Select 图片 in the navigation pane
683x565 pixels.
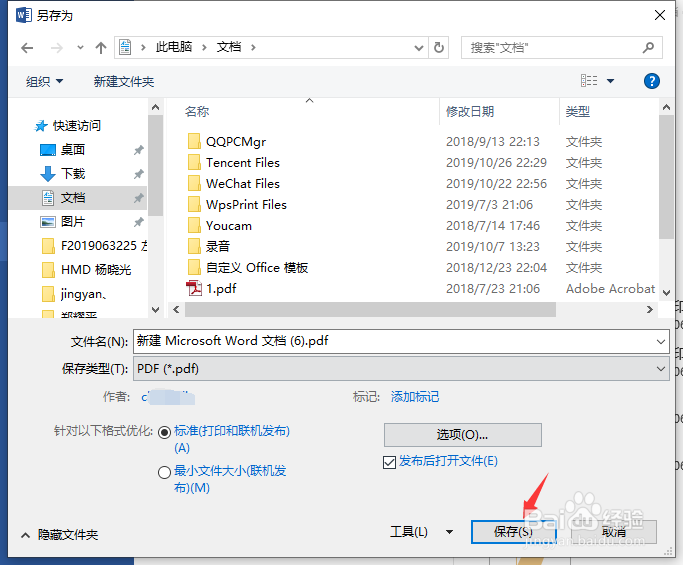pyautogui.click(x=72, y=222)
